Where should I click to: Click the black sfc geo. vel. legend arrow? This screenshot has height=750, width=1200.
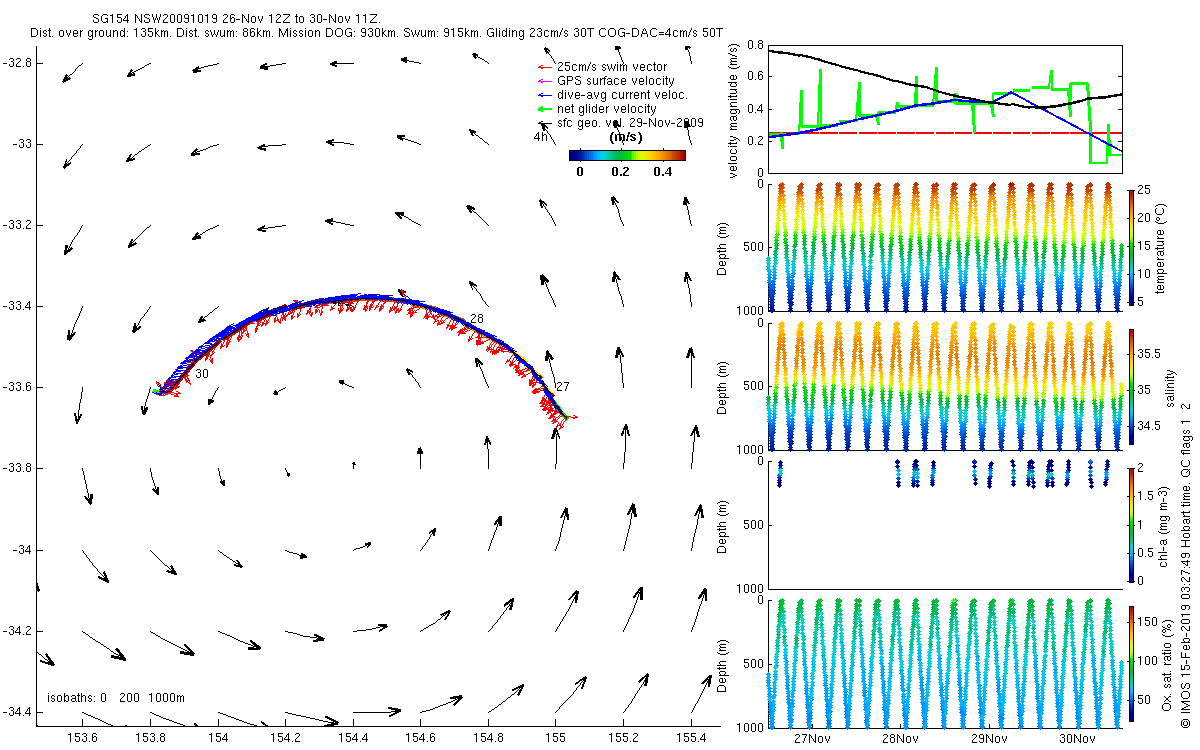click(545, 124)
